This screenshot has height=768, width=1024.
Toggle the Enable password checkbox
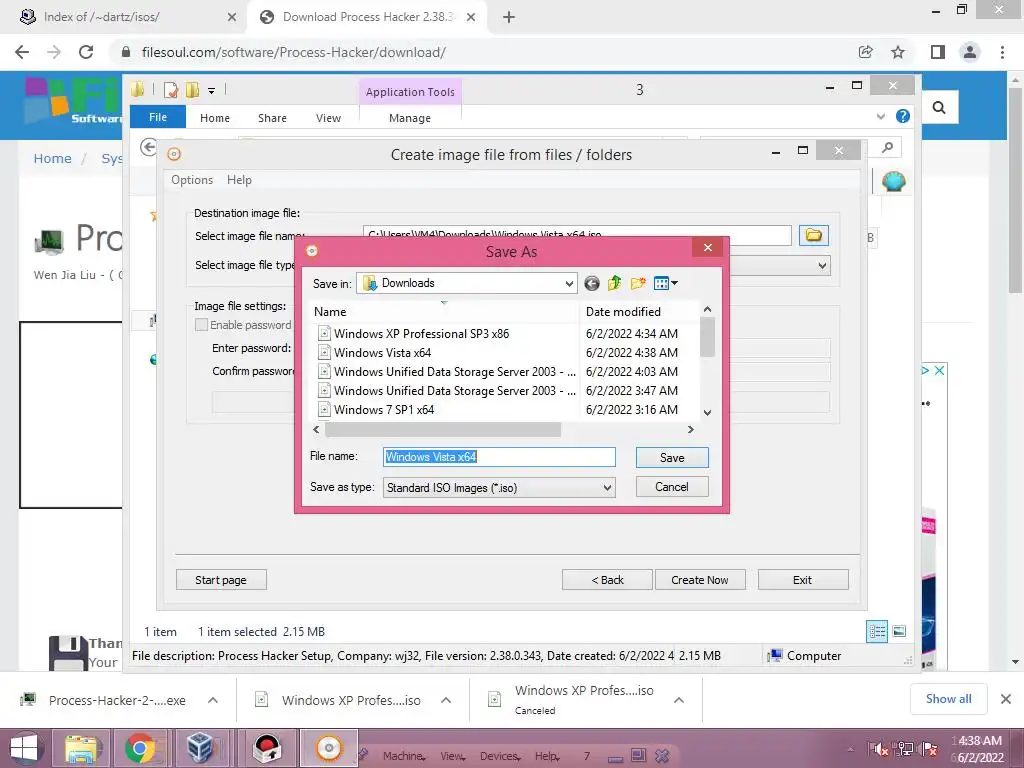(x=202, y=325)
